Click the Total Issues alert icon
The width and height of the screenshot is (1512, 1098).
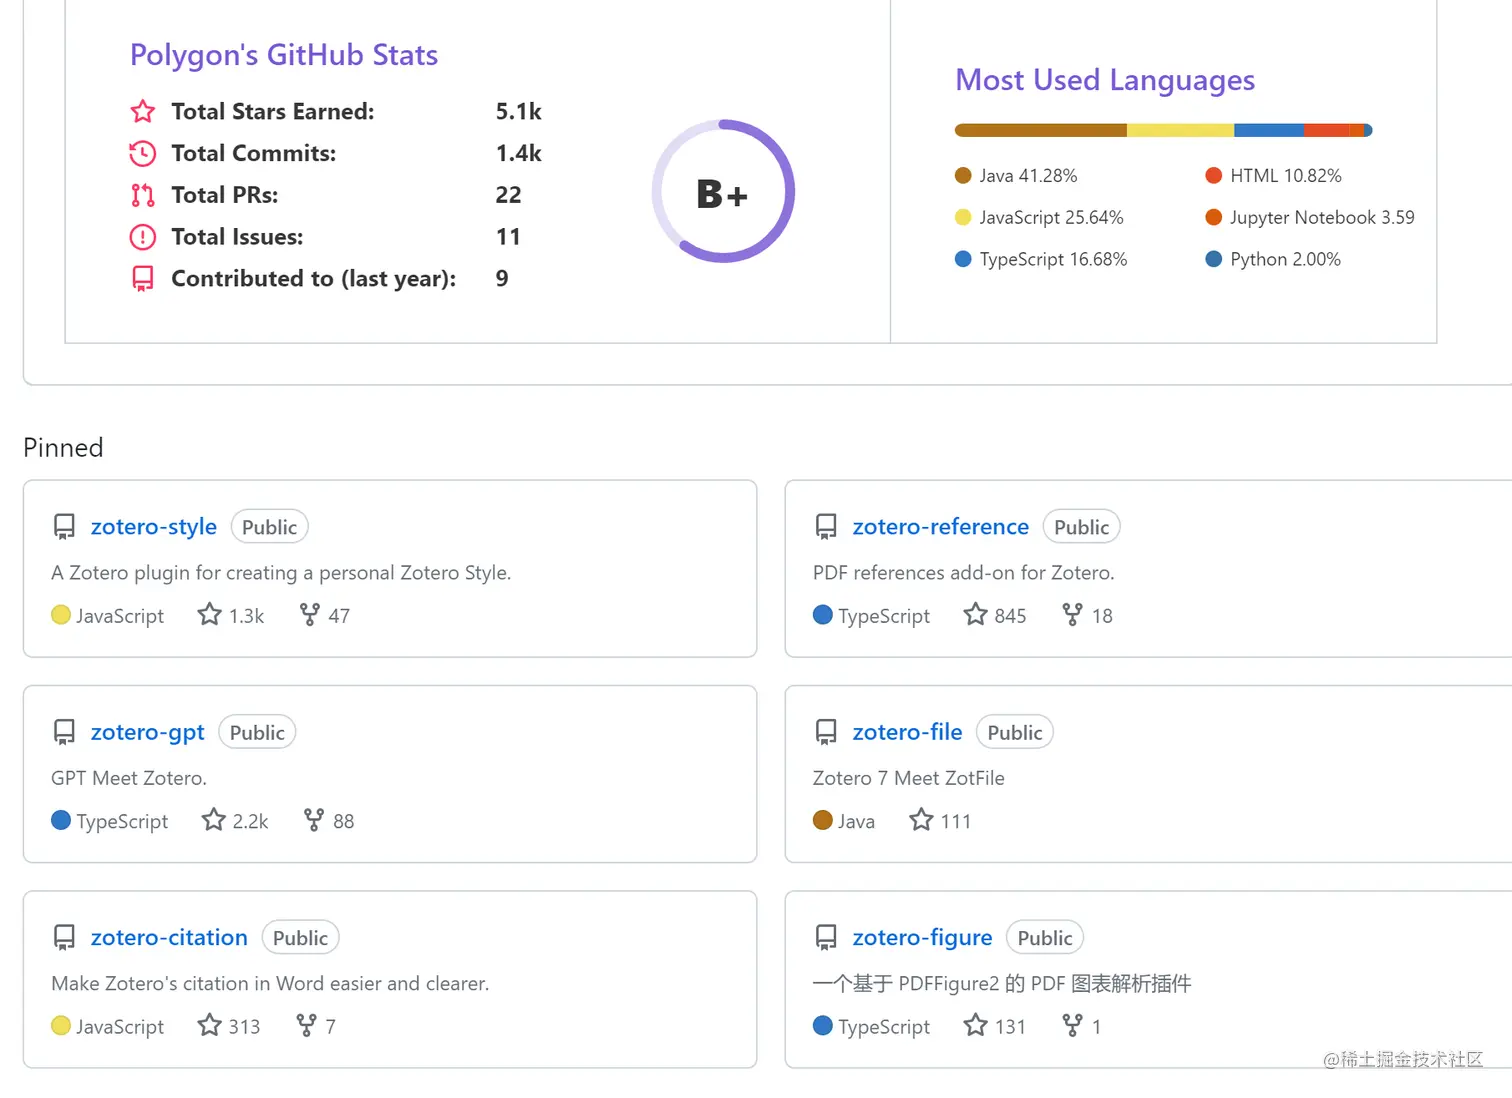pyautogui.click(x=143, y=237)
